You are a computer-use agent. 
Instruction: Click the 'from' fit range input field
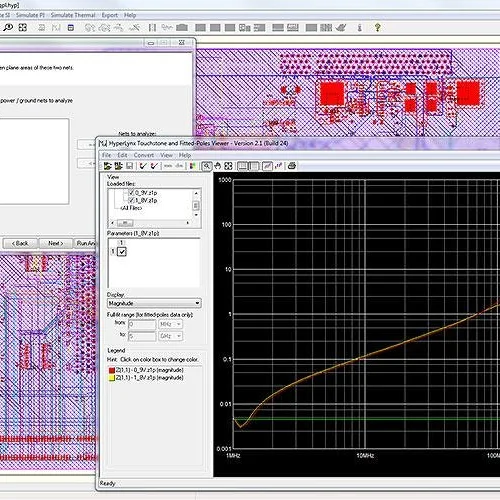pyautogui.click(x=142, y=324)
